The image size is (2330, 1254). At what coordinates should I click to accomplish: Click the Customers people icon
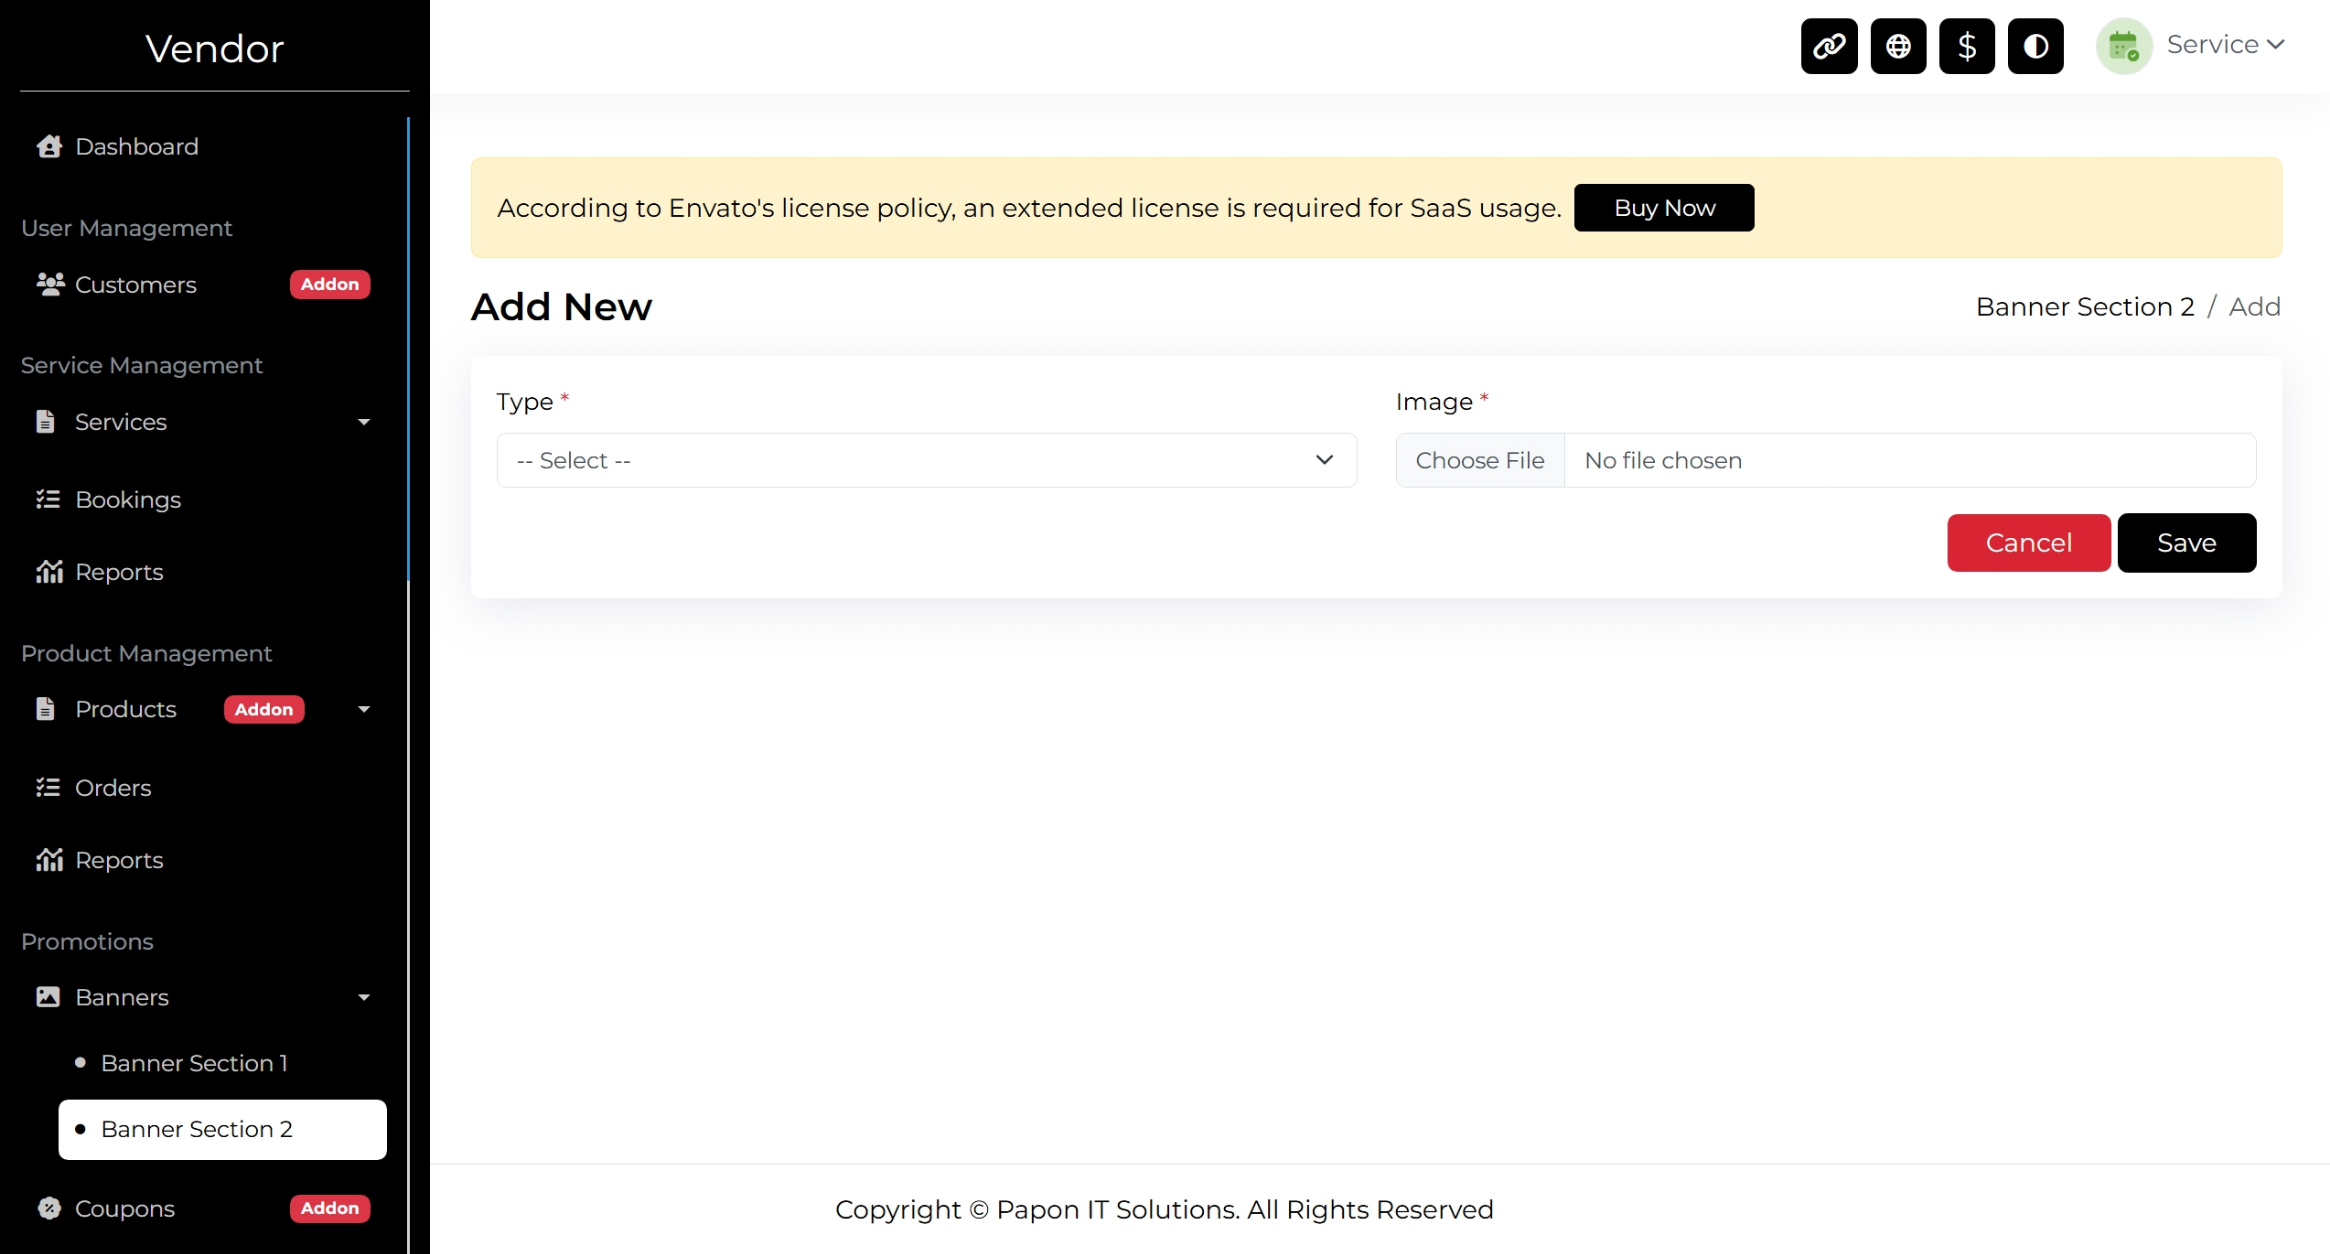[49, 285]
